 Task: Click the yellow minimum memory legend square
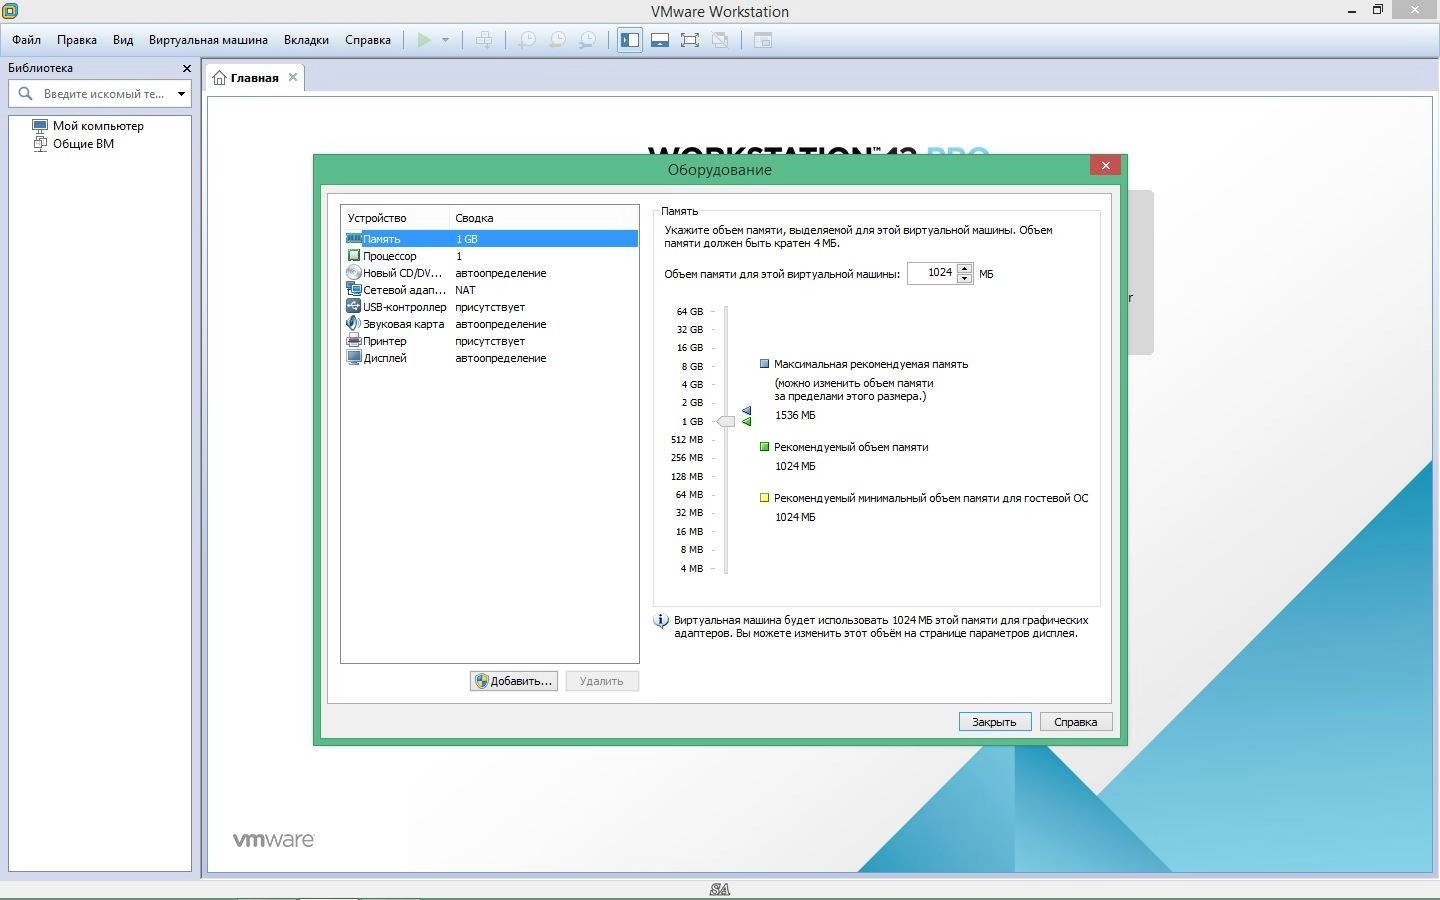click(765, 498)
